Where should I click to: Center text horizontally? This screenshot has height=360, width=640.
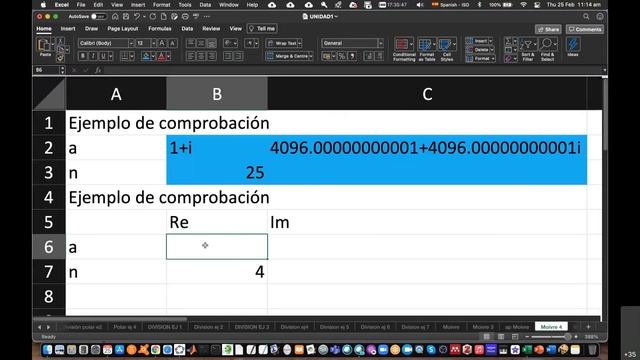coord(201,56)
